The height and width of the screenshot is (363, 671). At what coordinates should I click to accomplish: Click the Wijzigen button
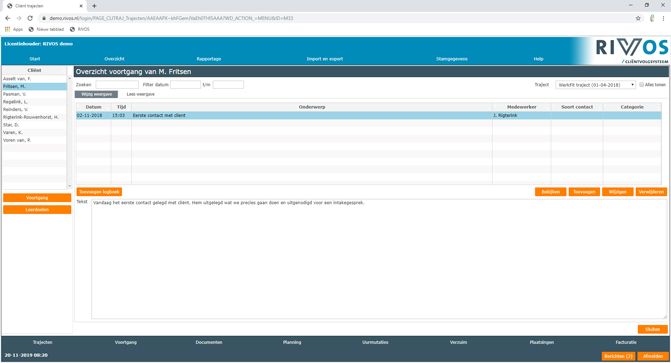[618, 192]
